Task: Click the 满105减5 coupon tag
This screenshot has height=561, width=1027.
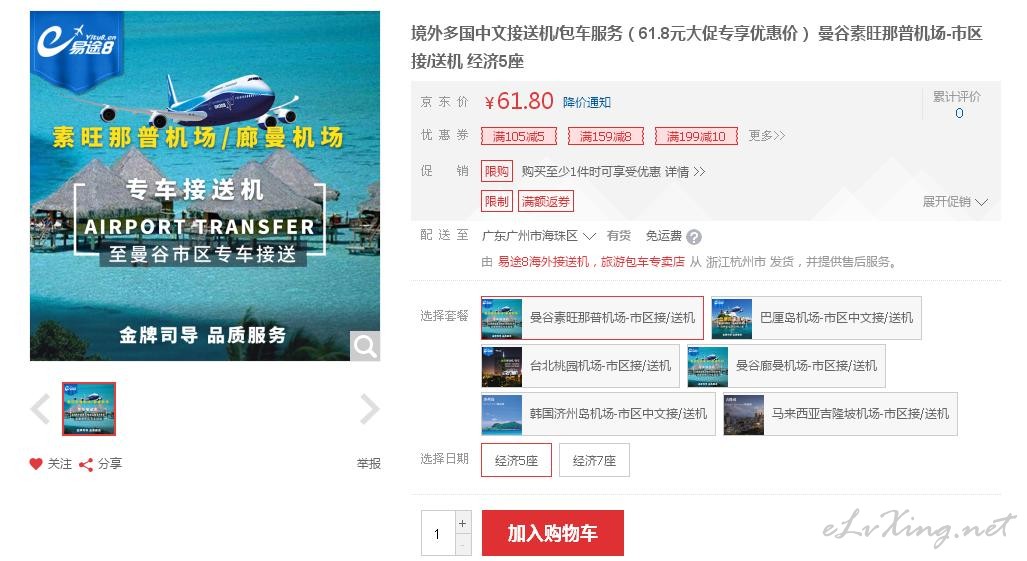Action: click(519, 136)
